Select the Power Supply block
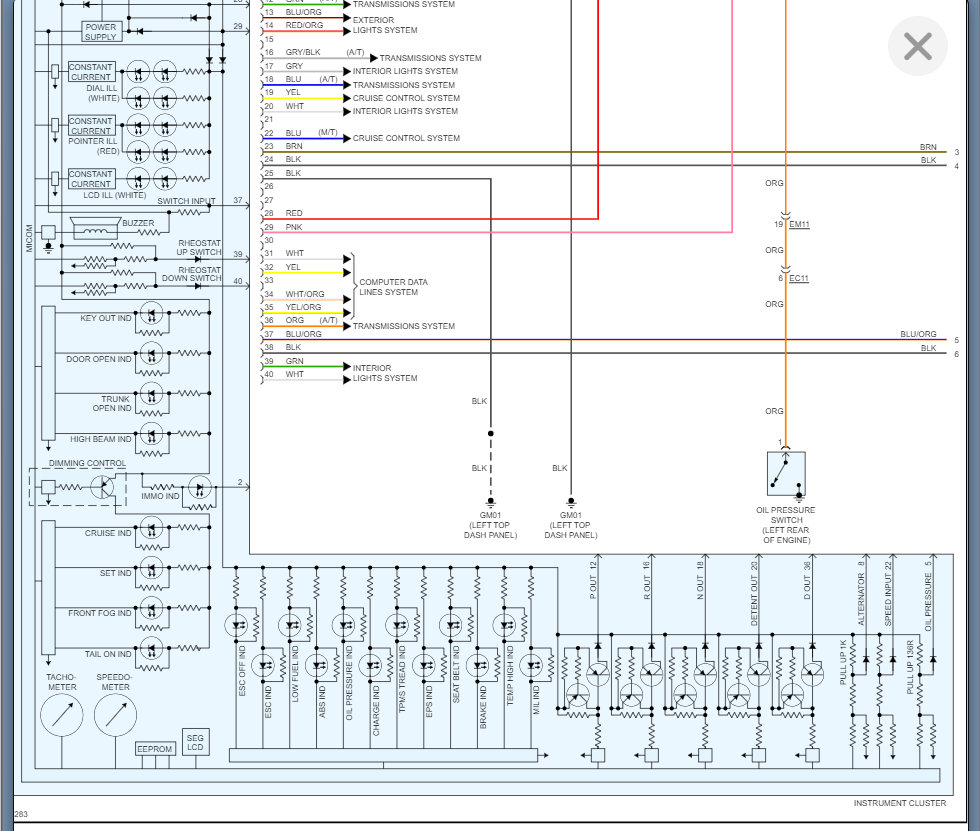 [101, 32]
